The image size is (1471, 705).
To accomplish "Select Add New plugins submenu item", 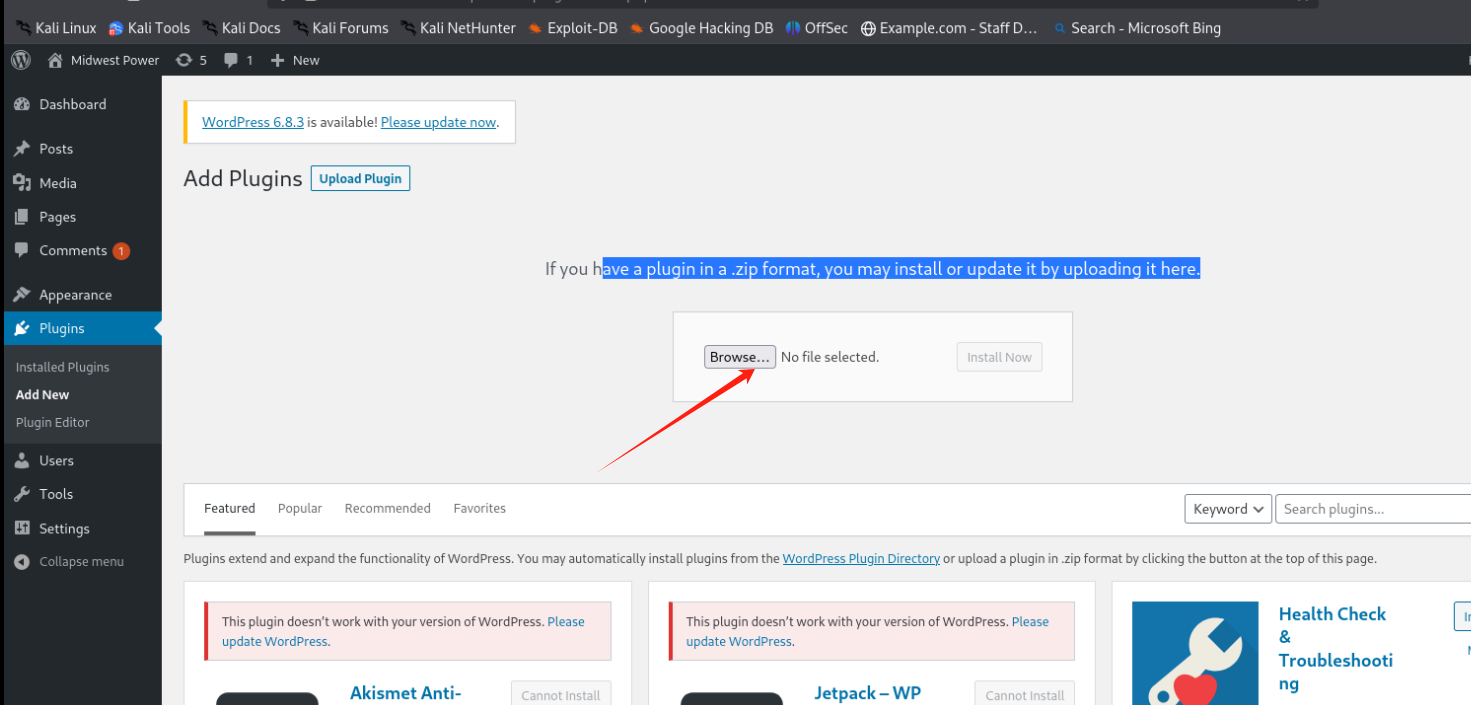I will [42, 395].
